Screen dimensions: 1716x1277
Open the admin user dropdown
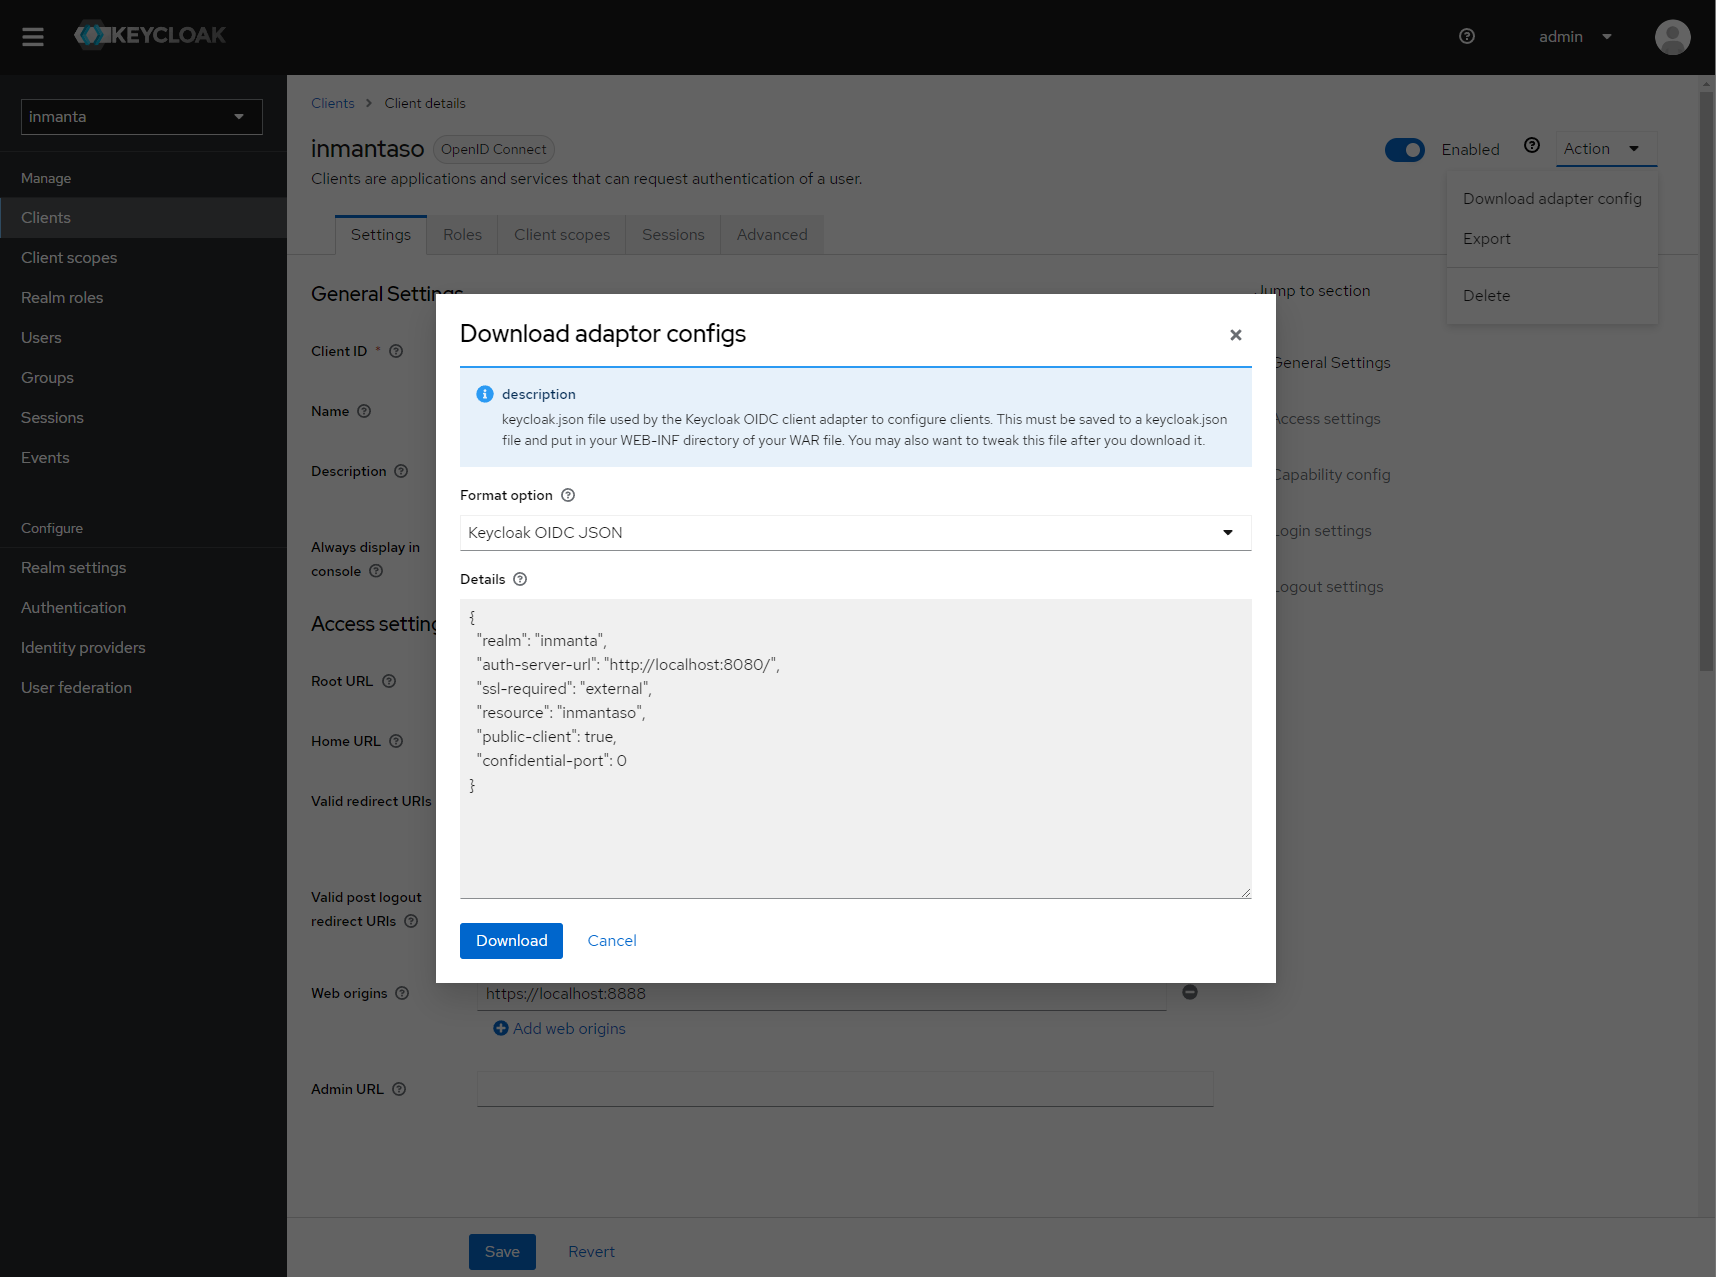[1575, 37]
